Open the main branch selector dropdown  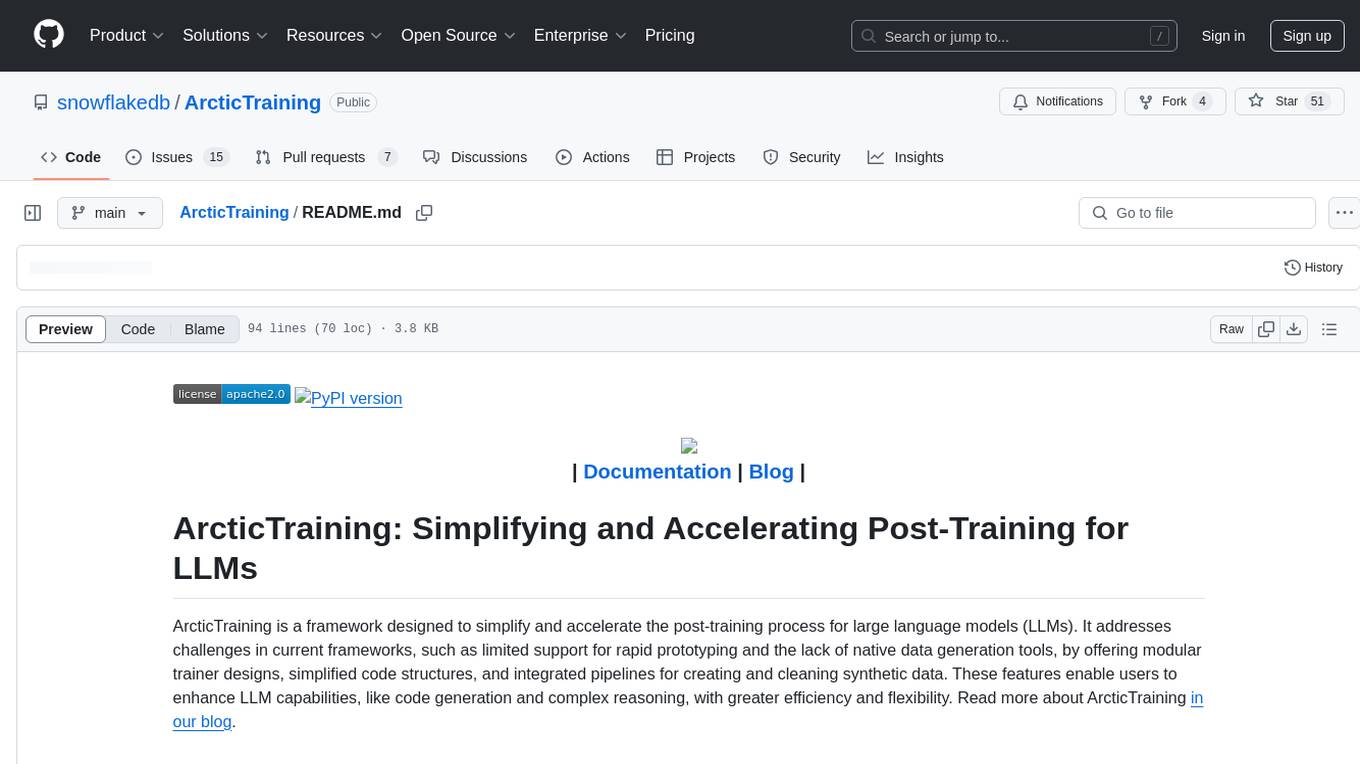coord(110,213)
